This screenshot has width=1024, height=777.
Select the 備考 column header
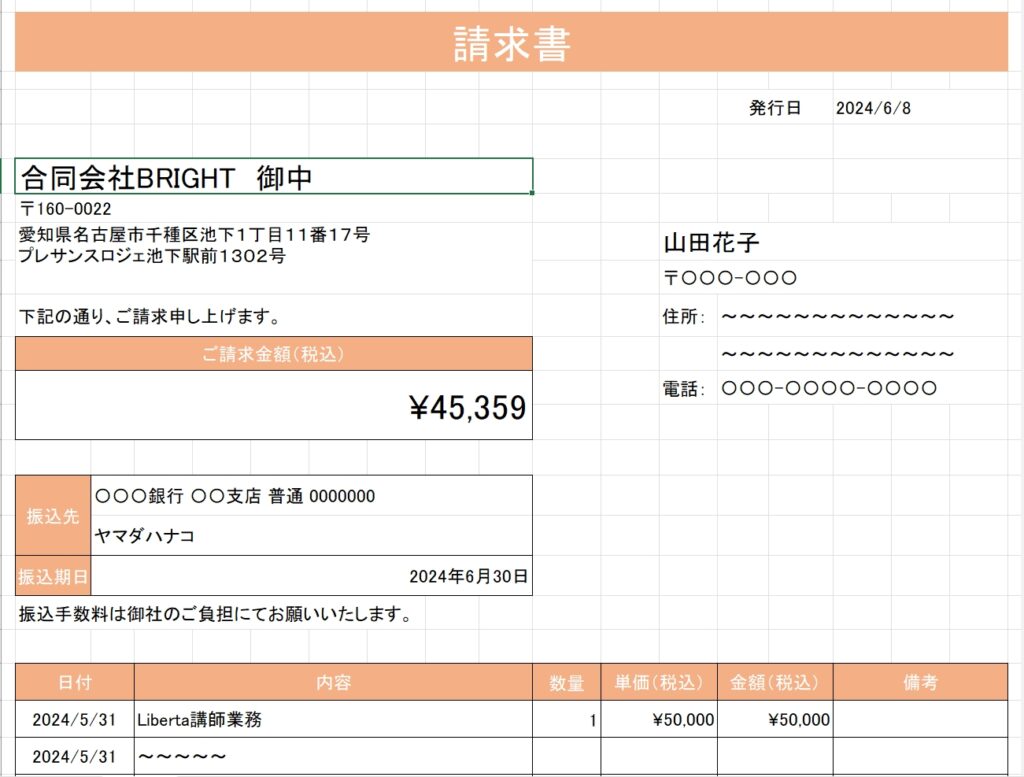click(920, 683)
